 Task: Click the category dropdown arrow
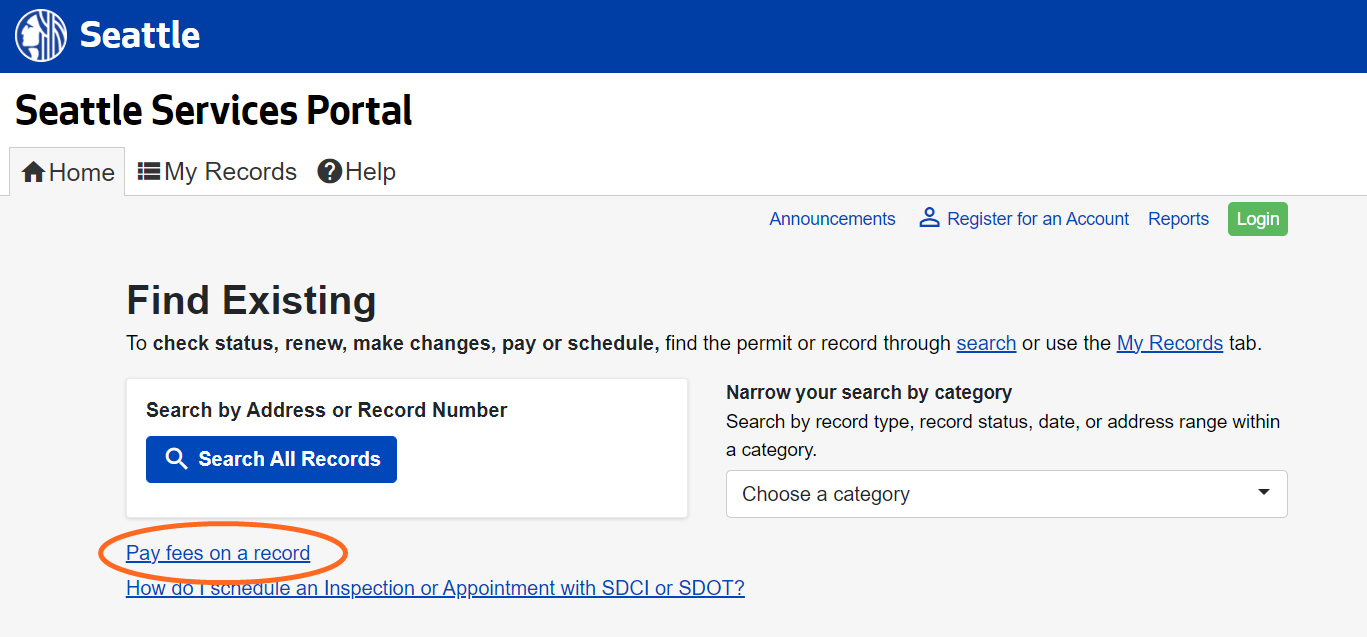[x=1263, y=493]
